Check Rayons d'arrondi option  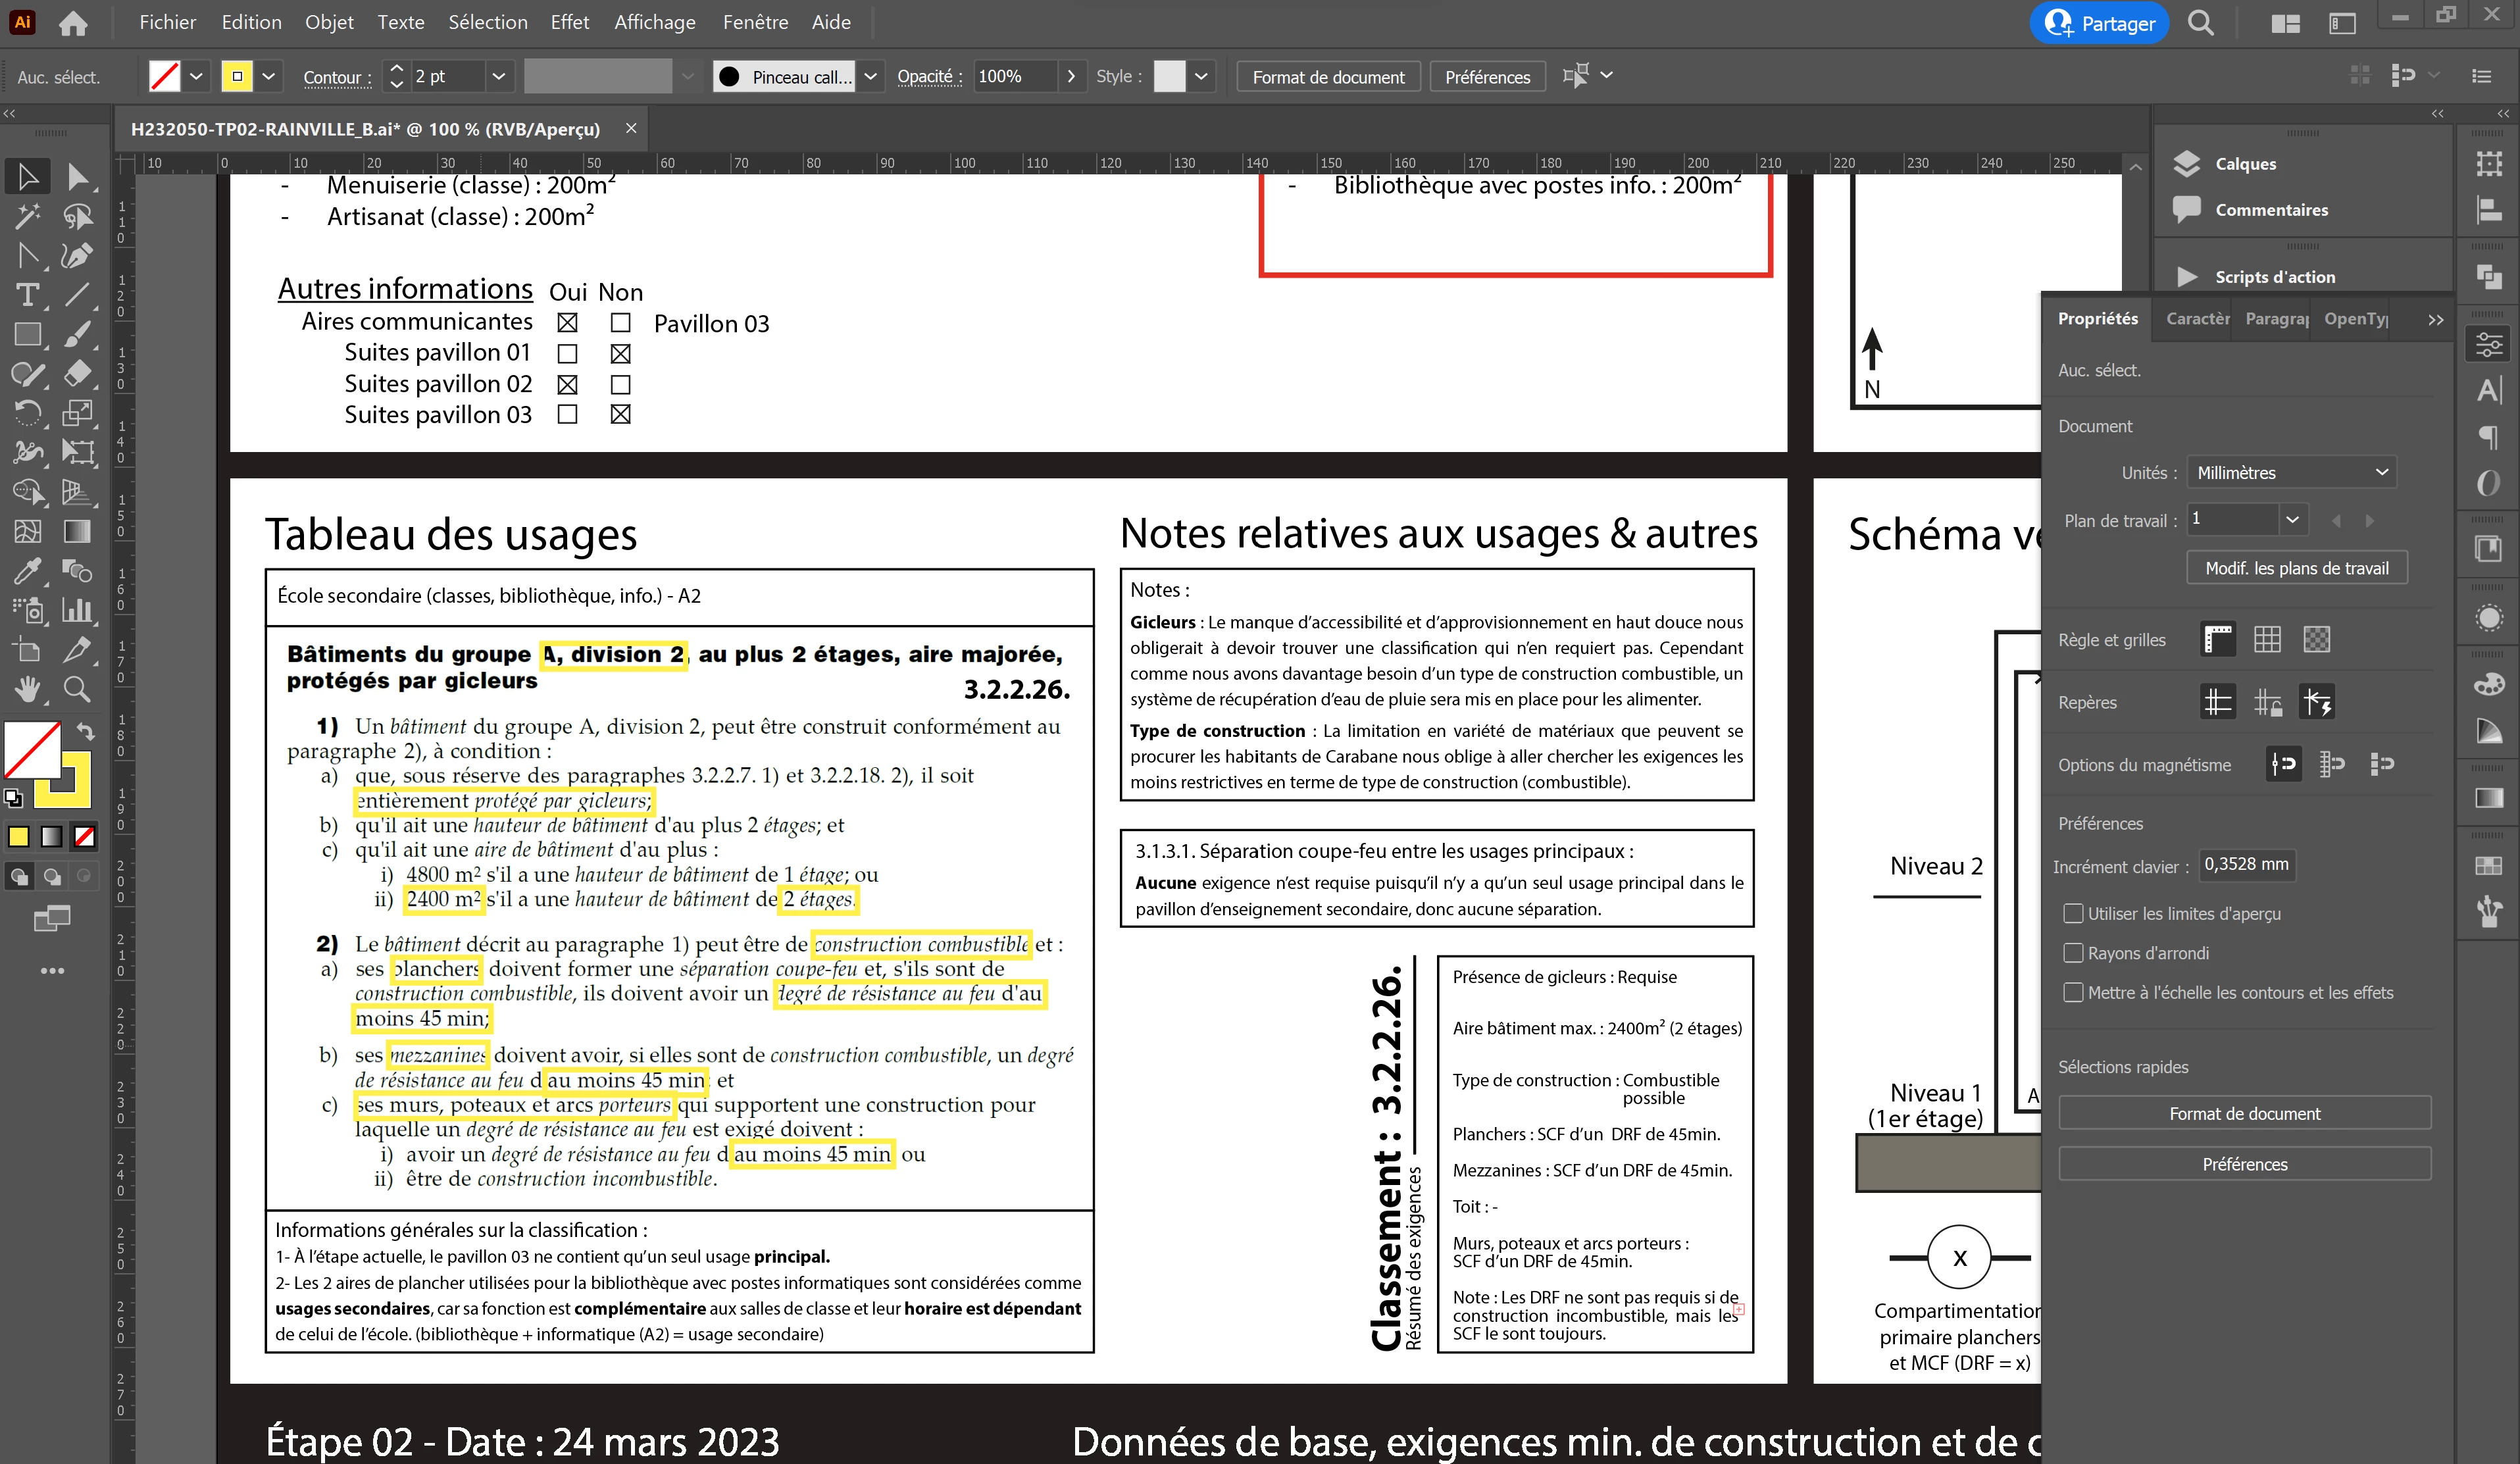pos(2073,953)
